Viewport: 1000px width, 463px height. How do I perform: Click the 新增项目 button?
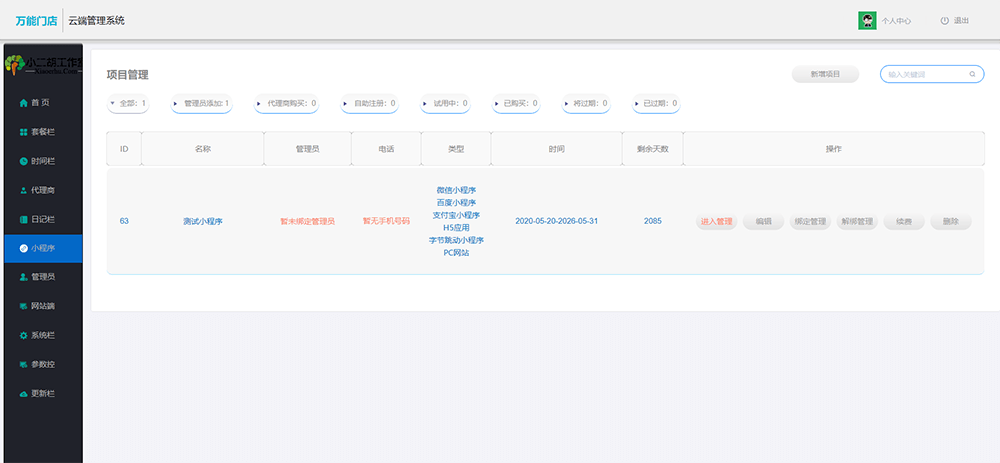[825, 74]
